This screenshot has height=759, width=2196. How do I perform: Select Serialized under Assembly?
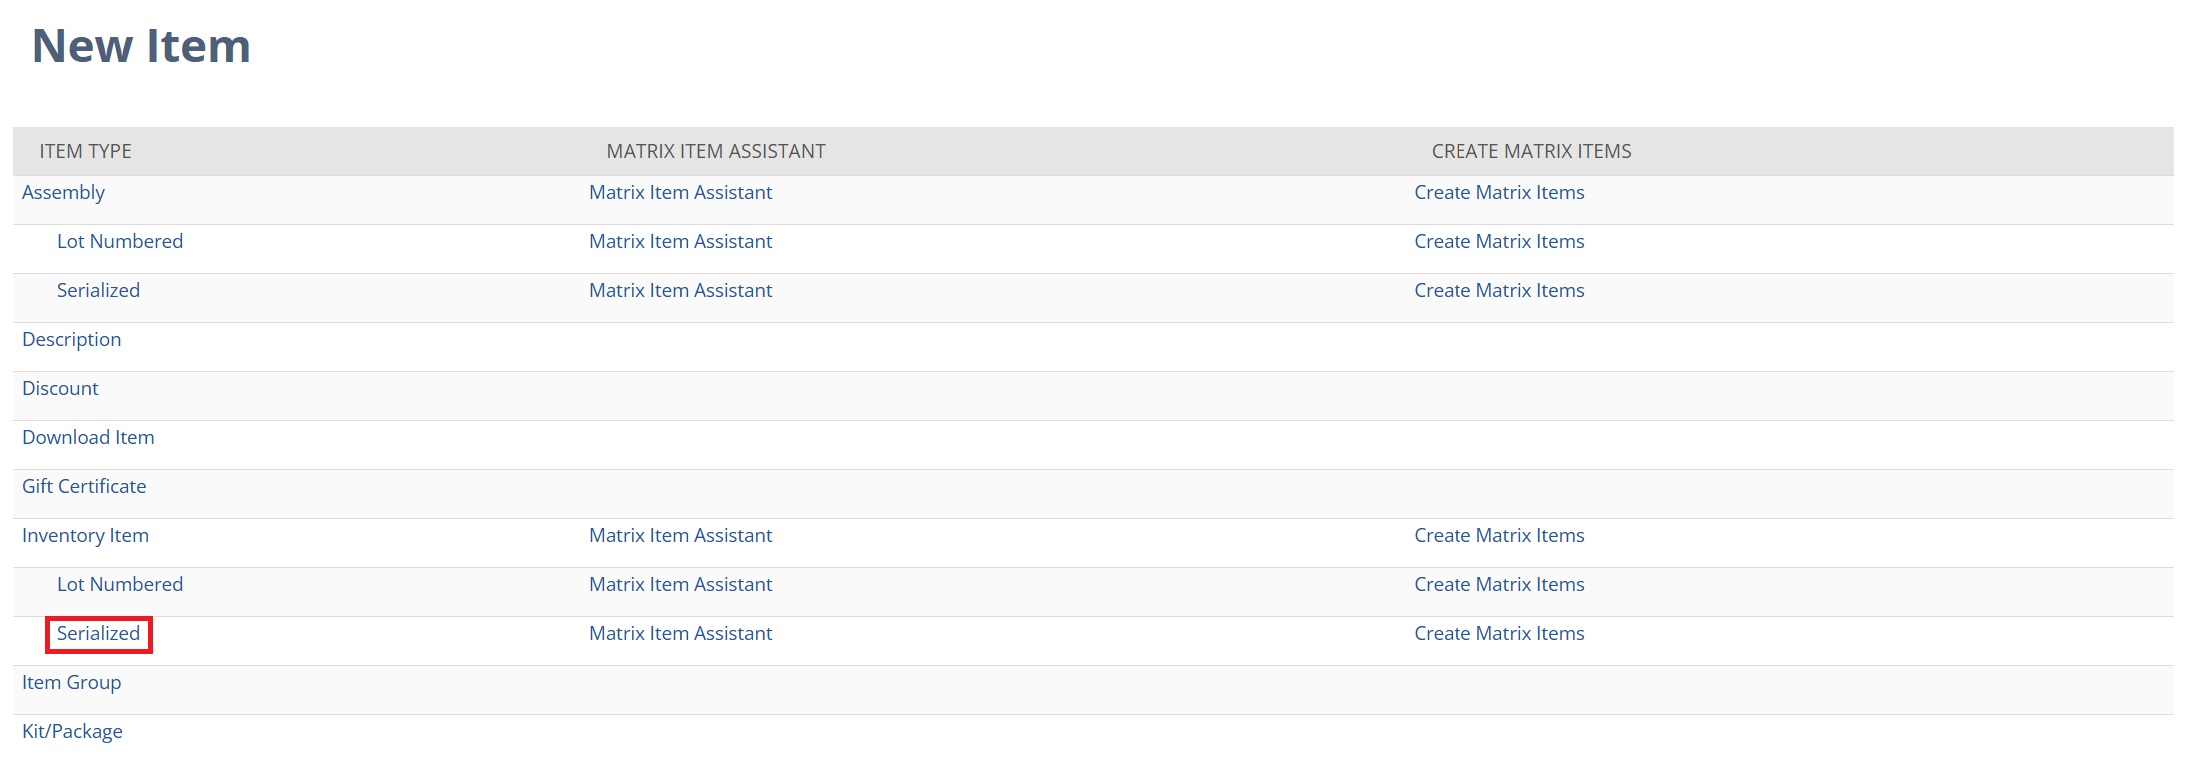coord(98,290)
